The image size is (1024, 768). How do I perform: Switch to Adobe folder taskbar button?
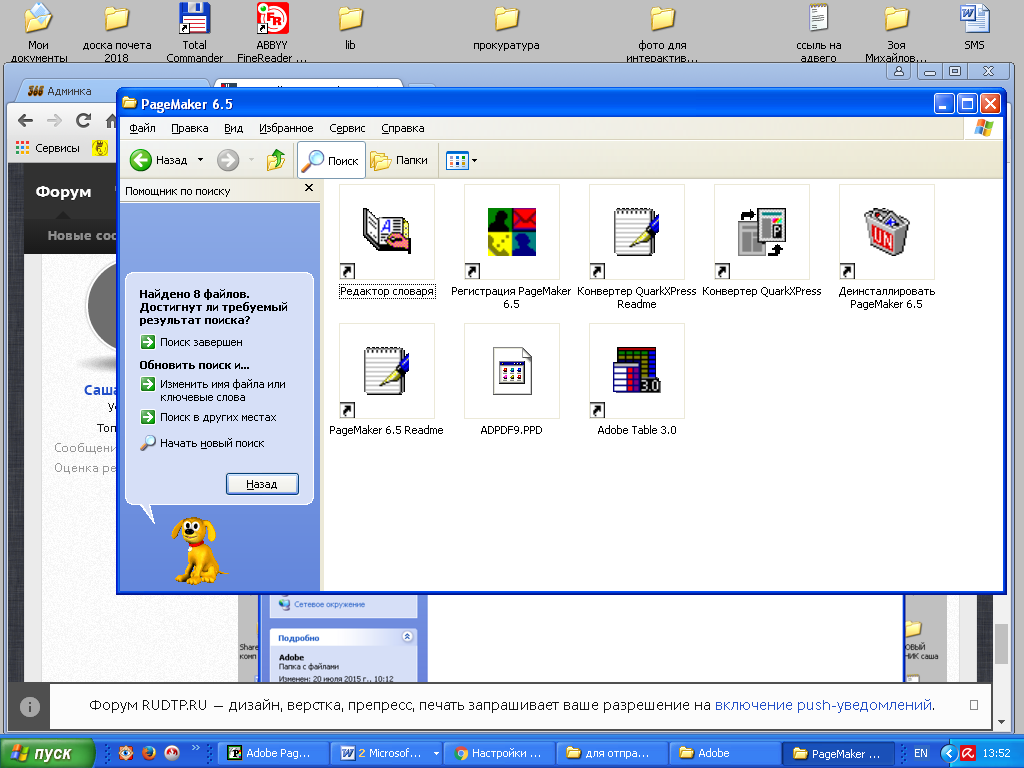[724, 753]
